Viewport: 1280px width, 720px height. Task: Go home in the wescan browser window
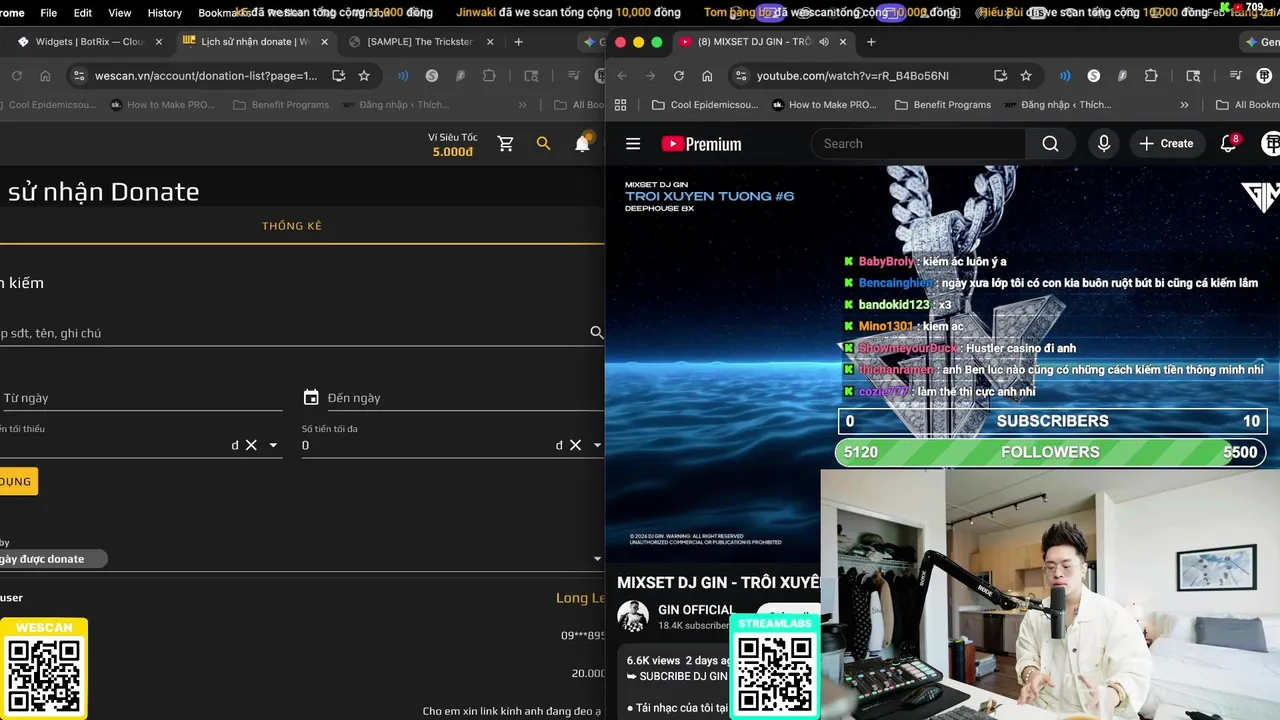tap(45, 76)
